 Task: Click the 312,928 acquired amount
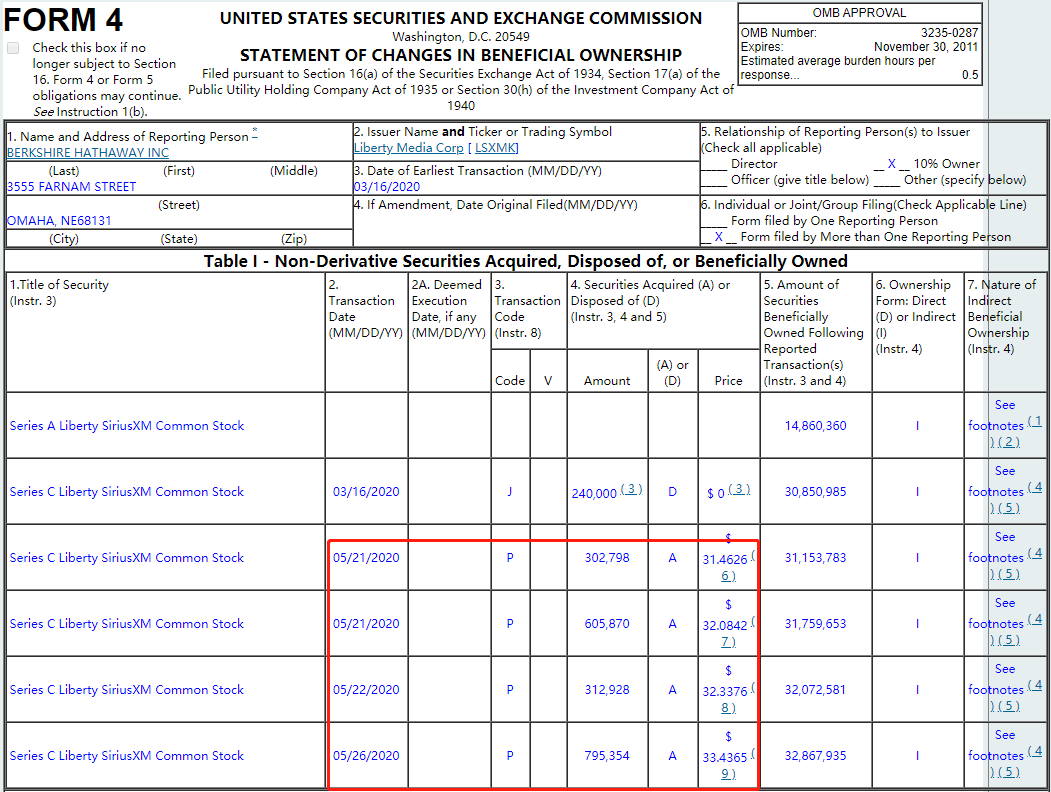pyautogui.click(x=607, y=689)
